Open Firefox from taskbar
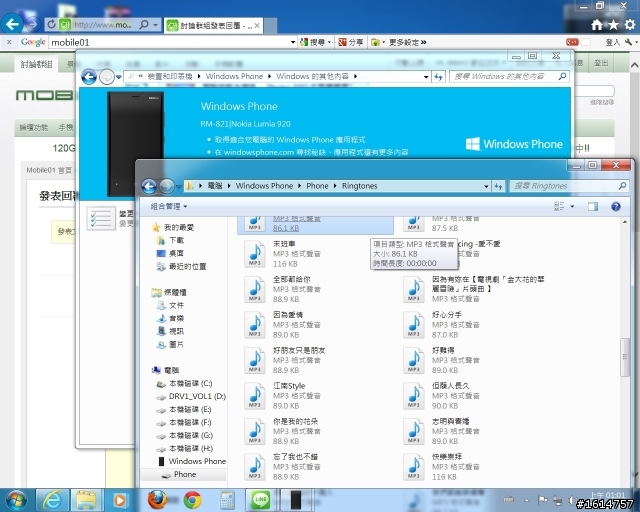This screenshot has width=640, height=512. tap(157, 500)
